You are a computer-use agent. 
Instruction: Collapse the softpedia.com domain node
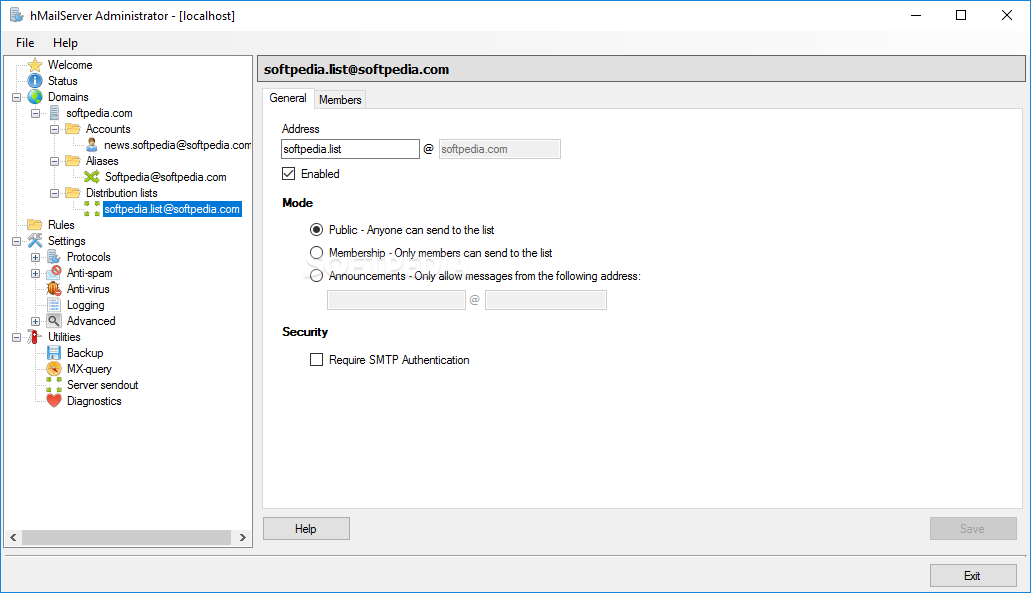tap(36, 113)
